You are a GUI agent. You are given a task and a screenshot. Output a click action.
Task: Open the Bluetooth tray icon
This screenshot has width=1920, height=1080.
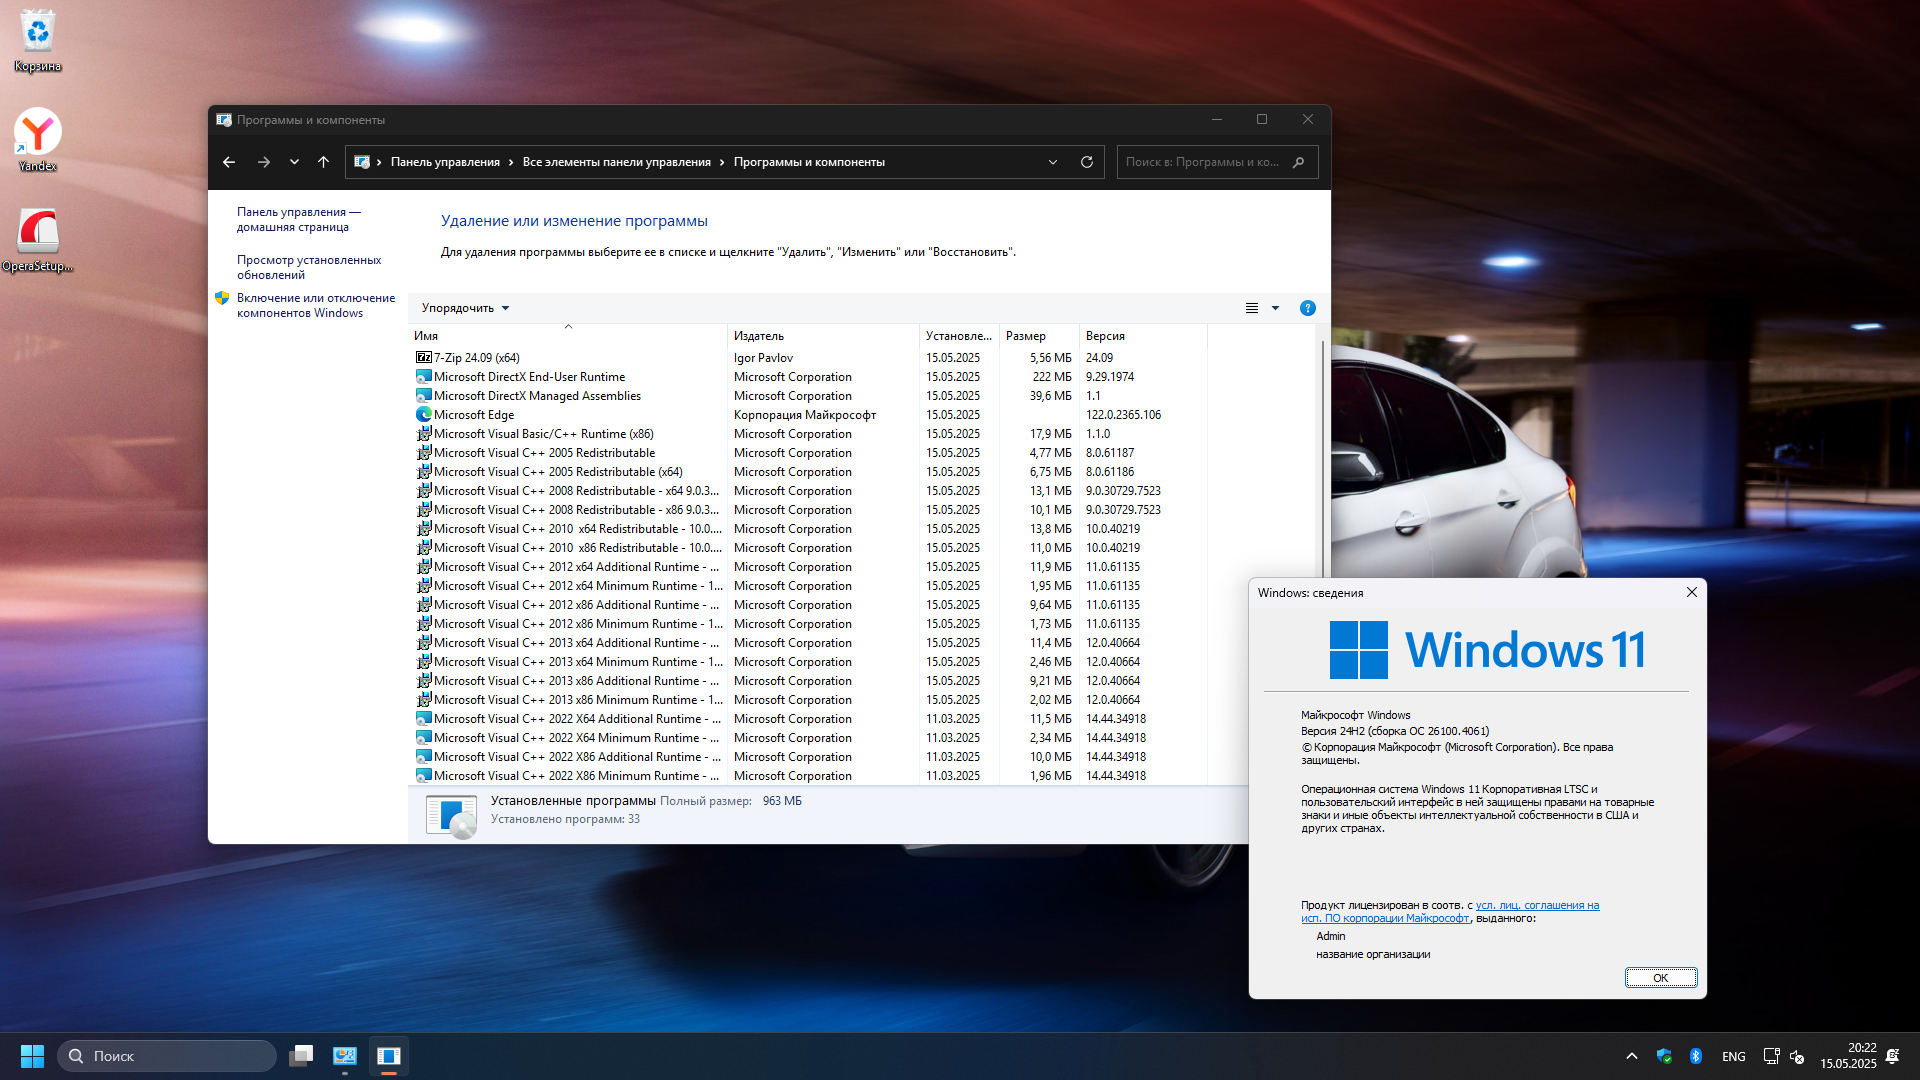[x=1696, y=1056]
